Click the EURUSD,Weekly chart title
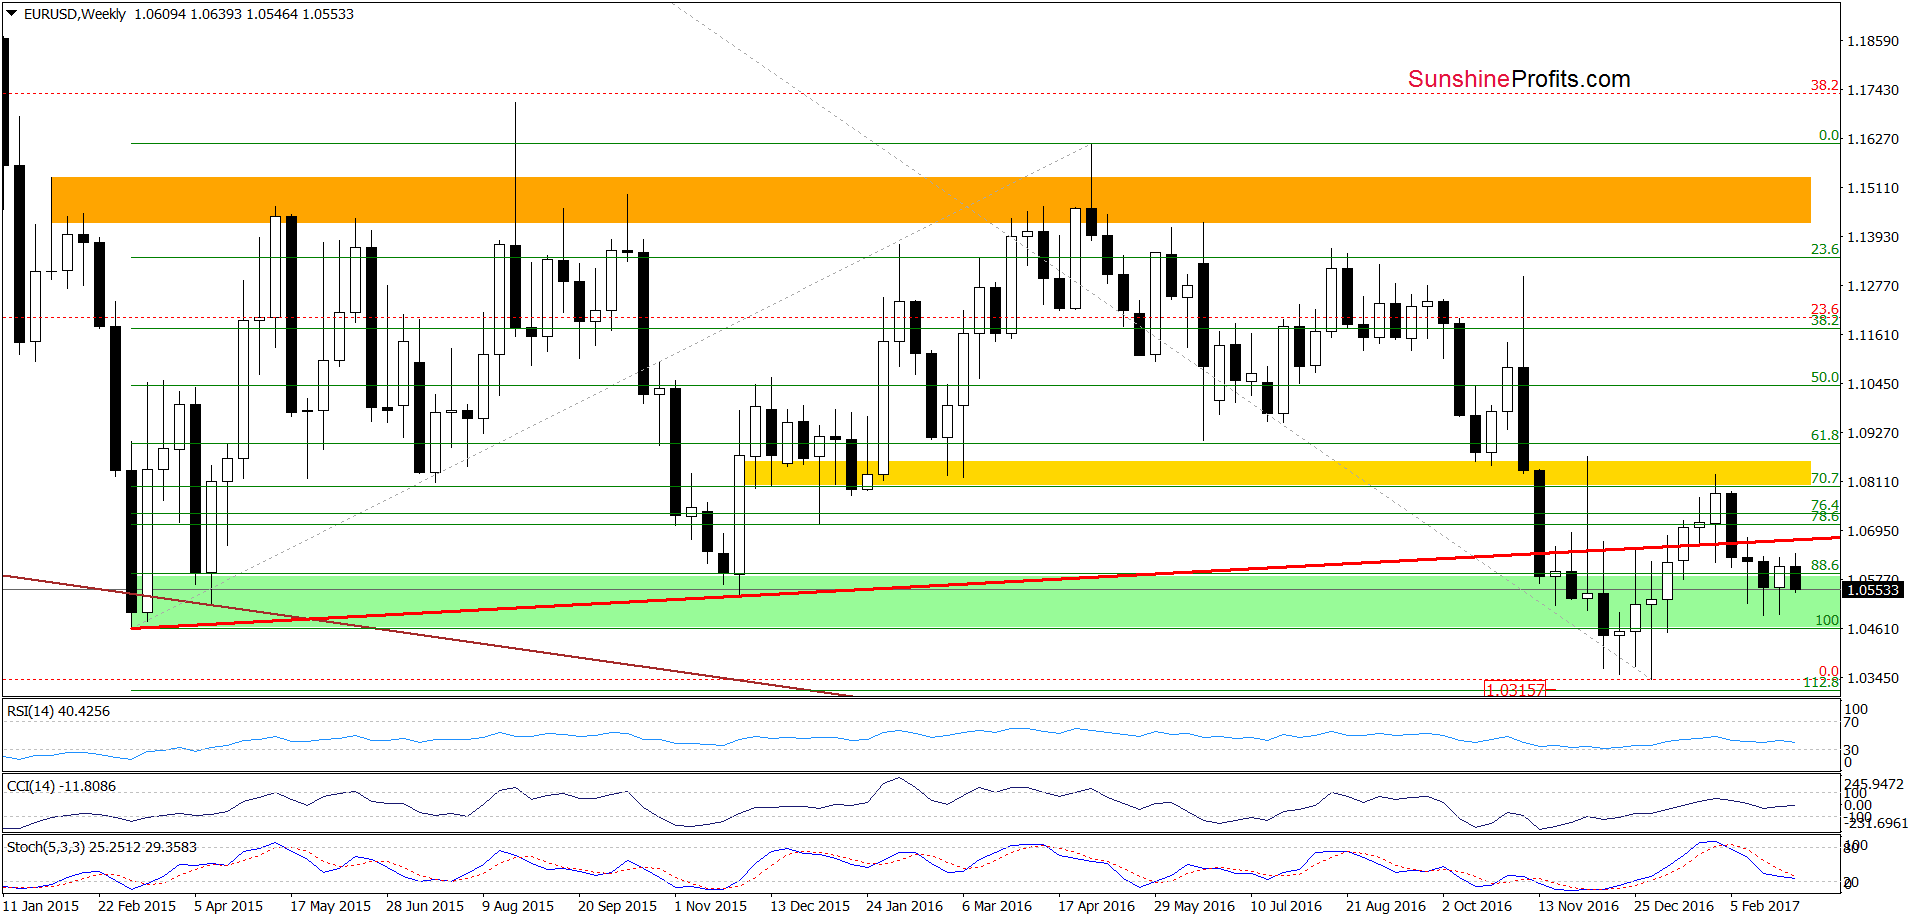The height and width of the screenshot is (920, 1908). [75, 14]
